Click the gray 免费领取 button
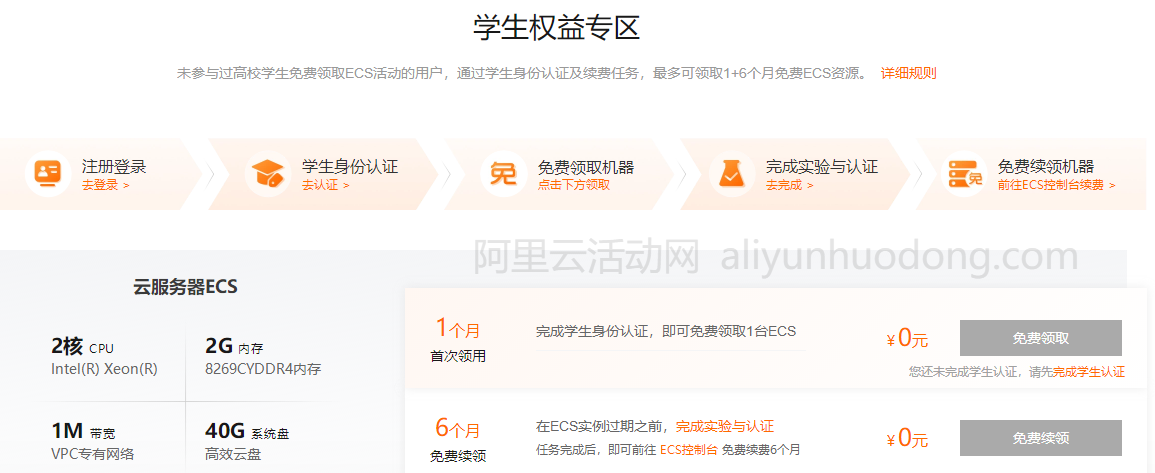The width and height of the screenshot is (1155, 473). (1040, 338)
